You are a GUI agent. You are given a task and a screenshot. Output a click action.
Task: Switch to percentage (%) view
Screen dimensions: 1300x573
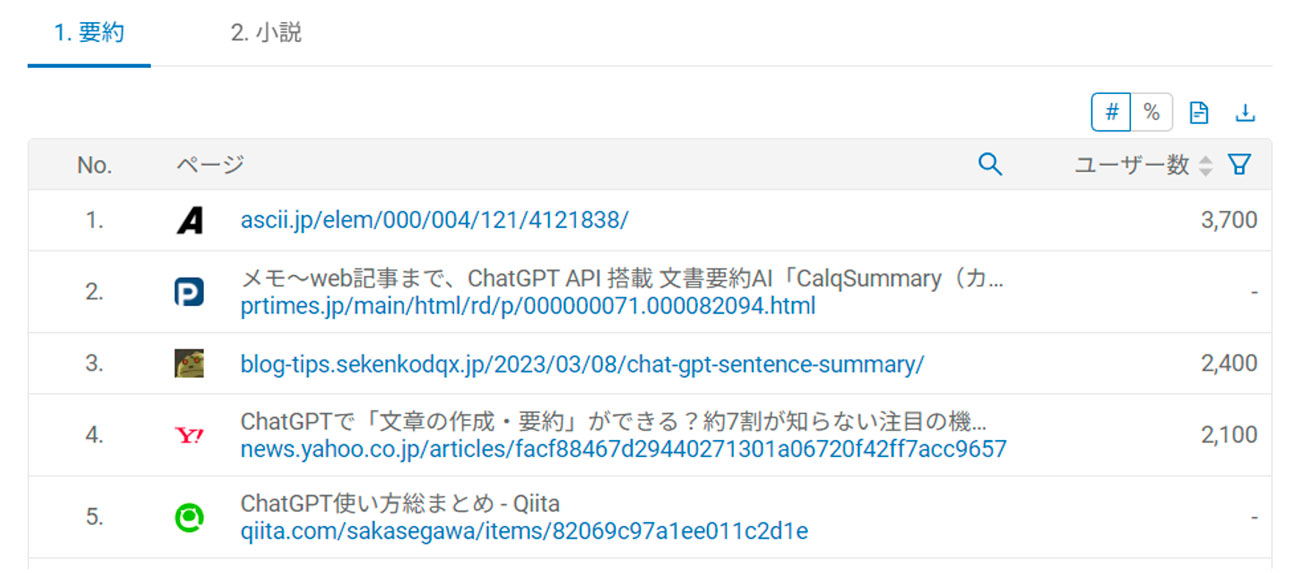click(x=1152, y=113)
